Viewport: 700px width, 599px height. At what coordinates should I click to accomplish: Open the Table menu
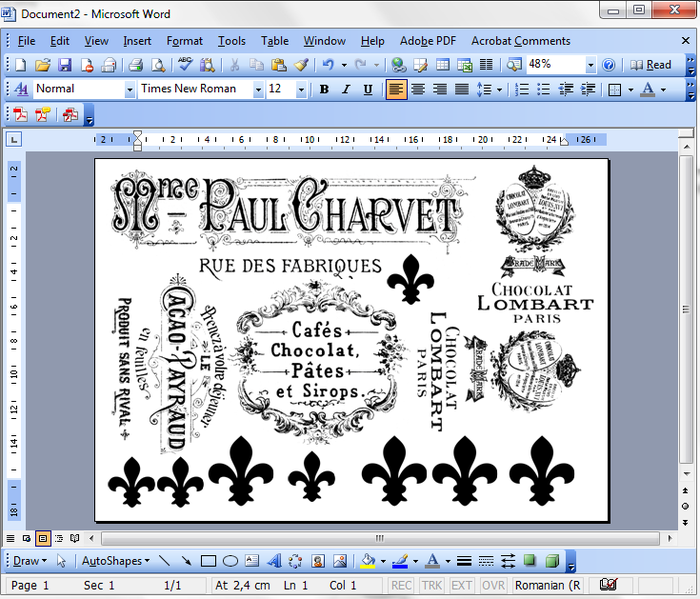(275, 41)
